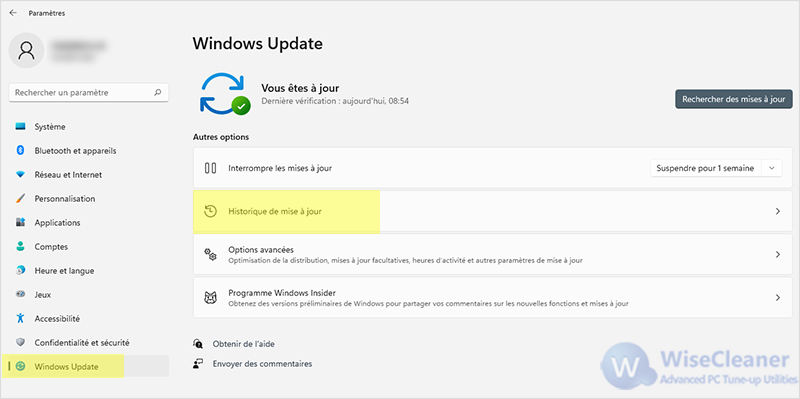This screenshot has width=800, height=399.
Task: Click the user profile avatar
Action: [x=26, y=50]
